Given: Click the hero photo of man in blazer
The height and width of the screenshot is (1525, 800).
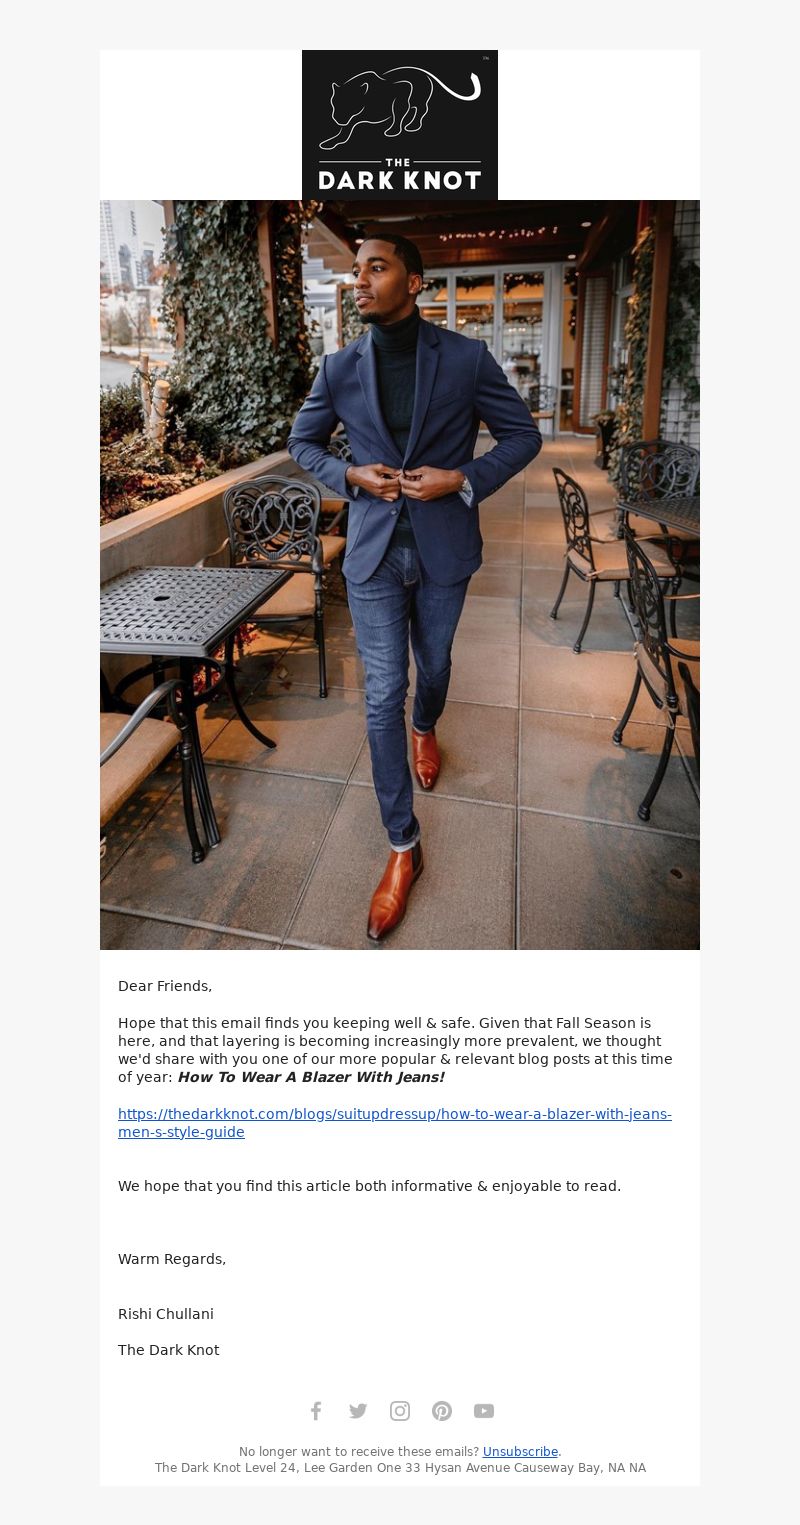Looking at the screenshot, I should [x=400, y=575].
